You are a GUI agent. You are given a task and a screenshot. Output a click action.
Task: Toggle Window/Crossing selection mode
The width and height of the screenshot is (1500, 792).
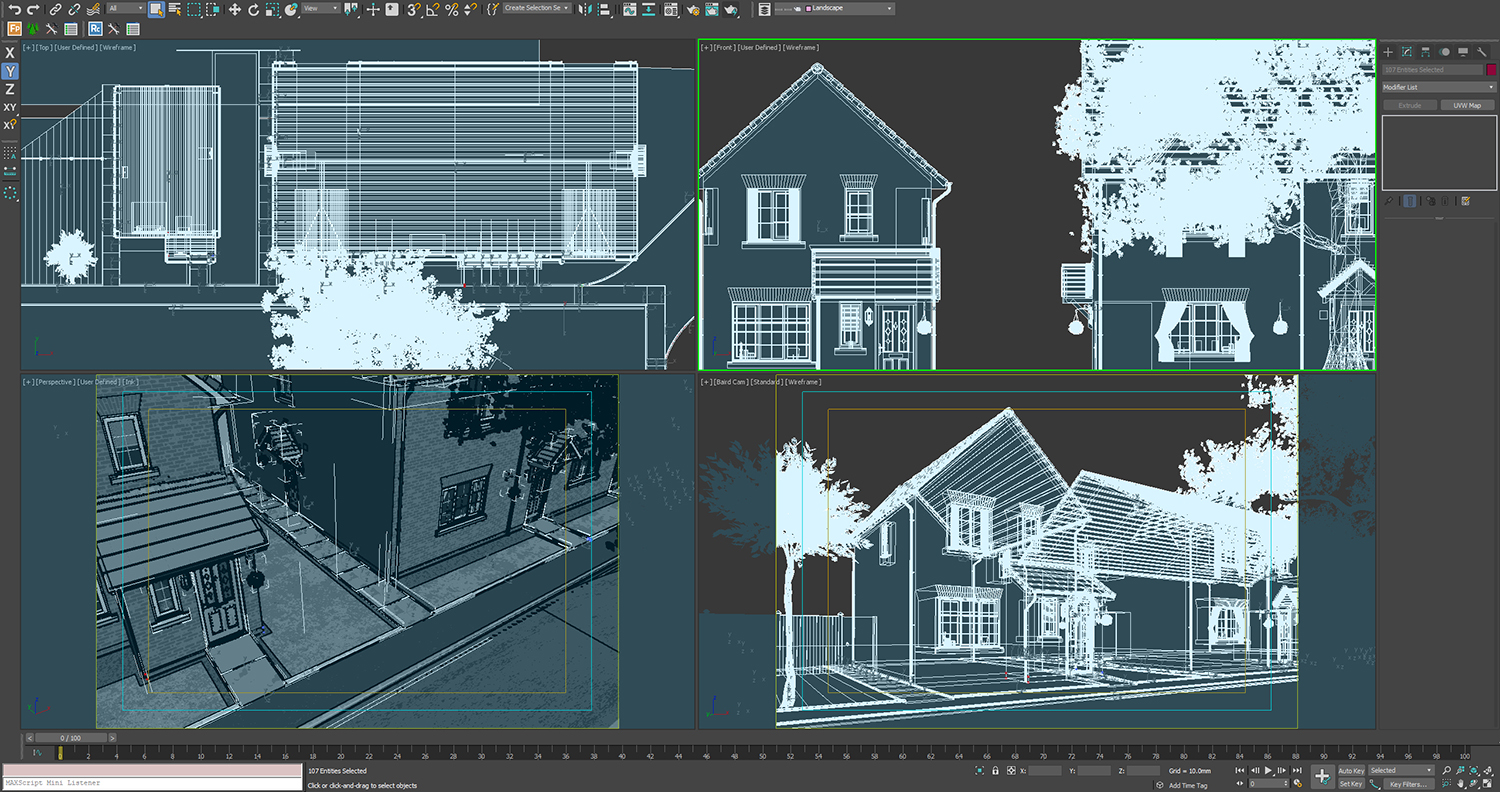pos(212,9)
